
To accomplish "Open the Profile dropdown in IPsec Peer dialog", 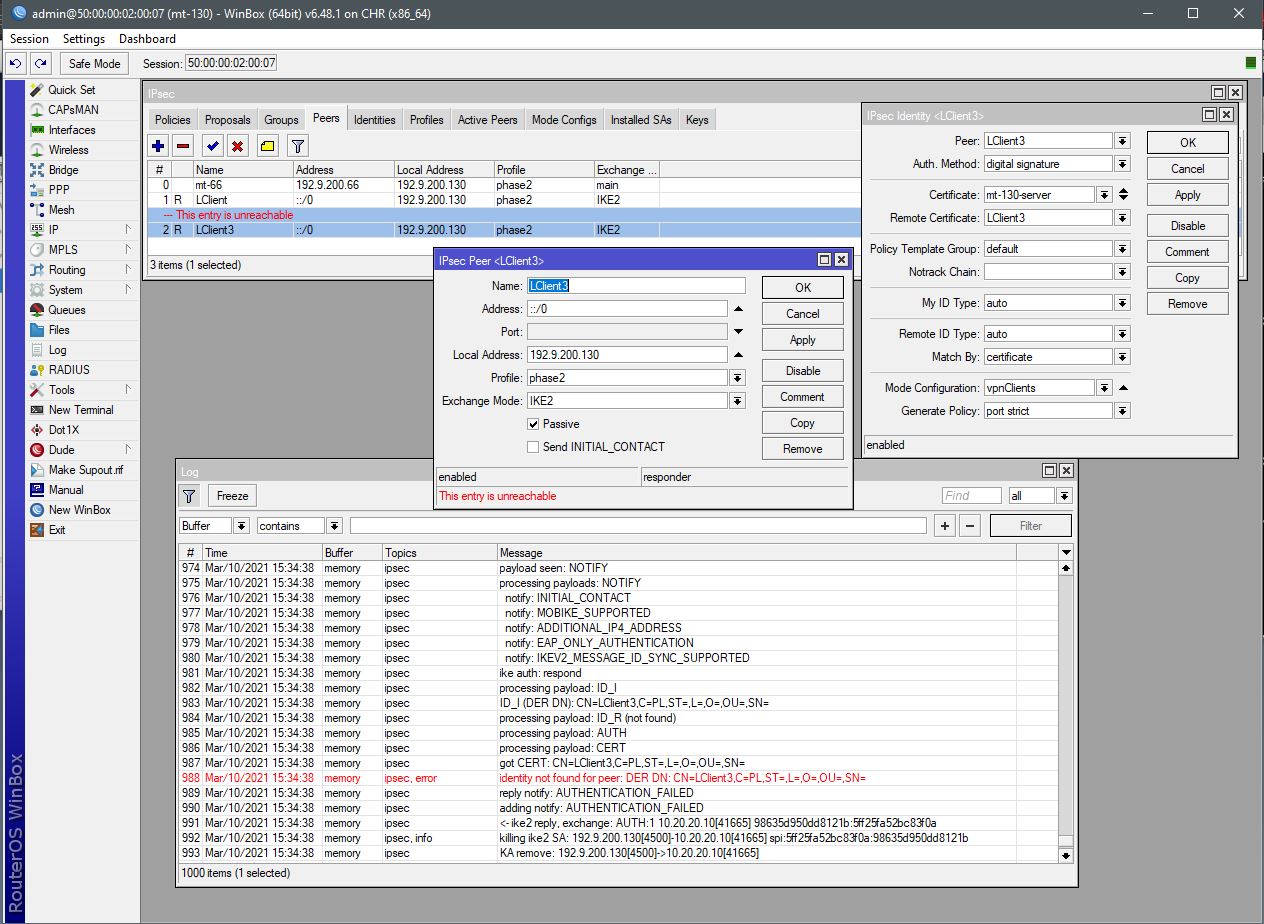I will coord(738,378).
